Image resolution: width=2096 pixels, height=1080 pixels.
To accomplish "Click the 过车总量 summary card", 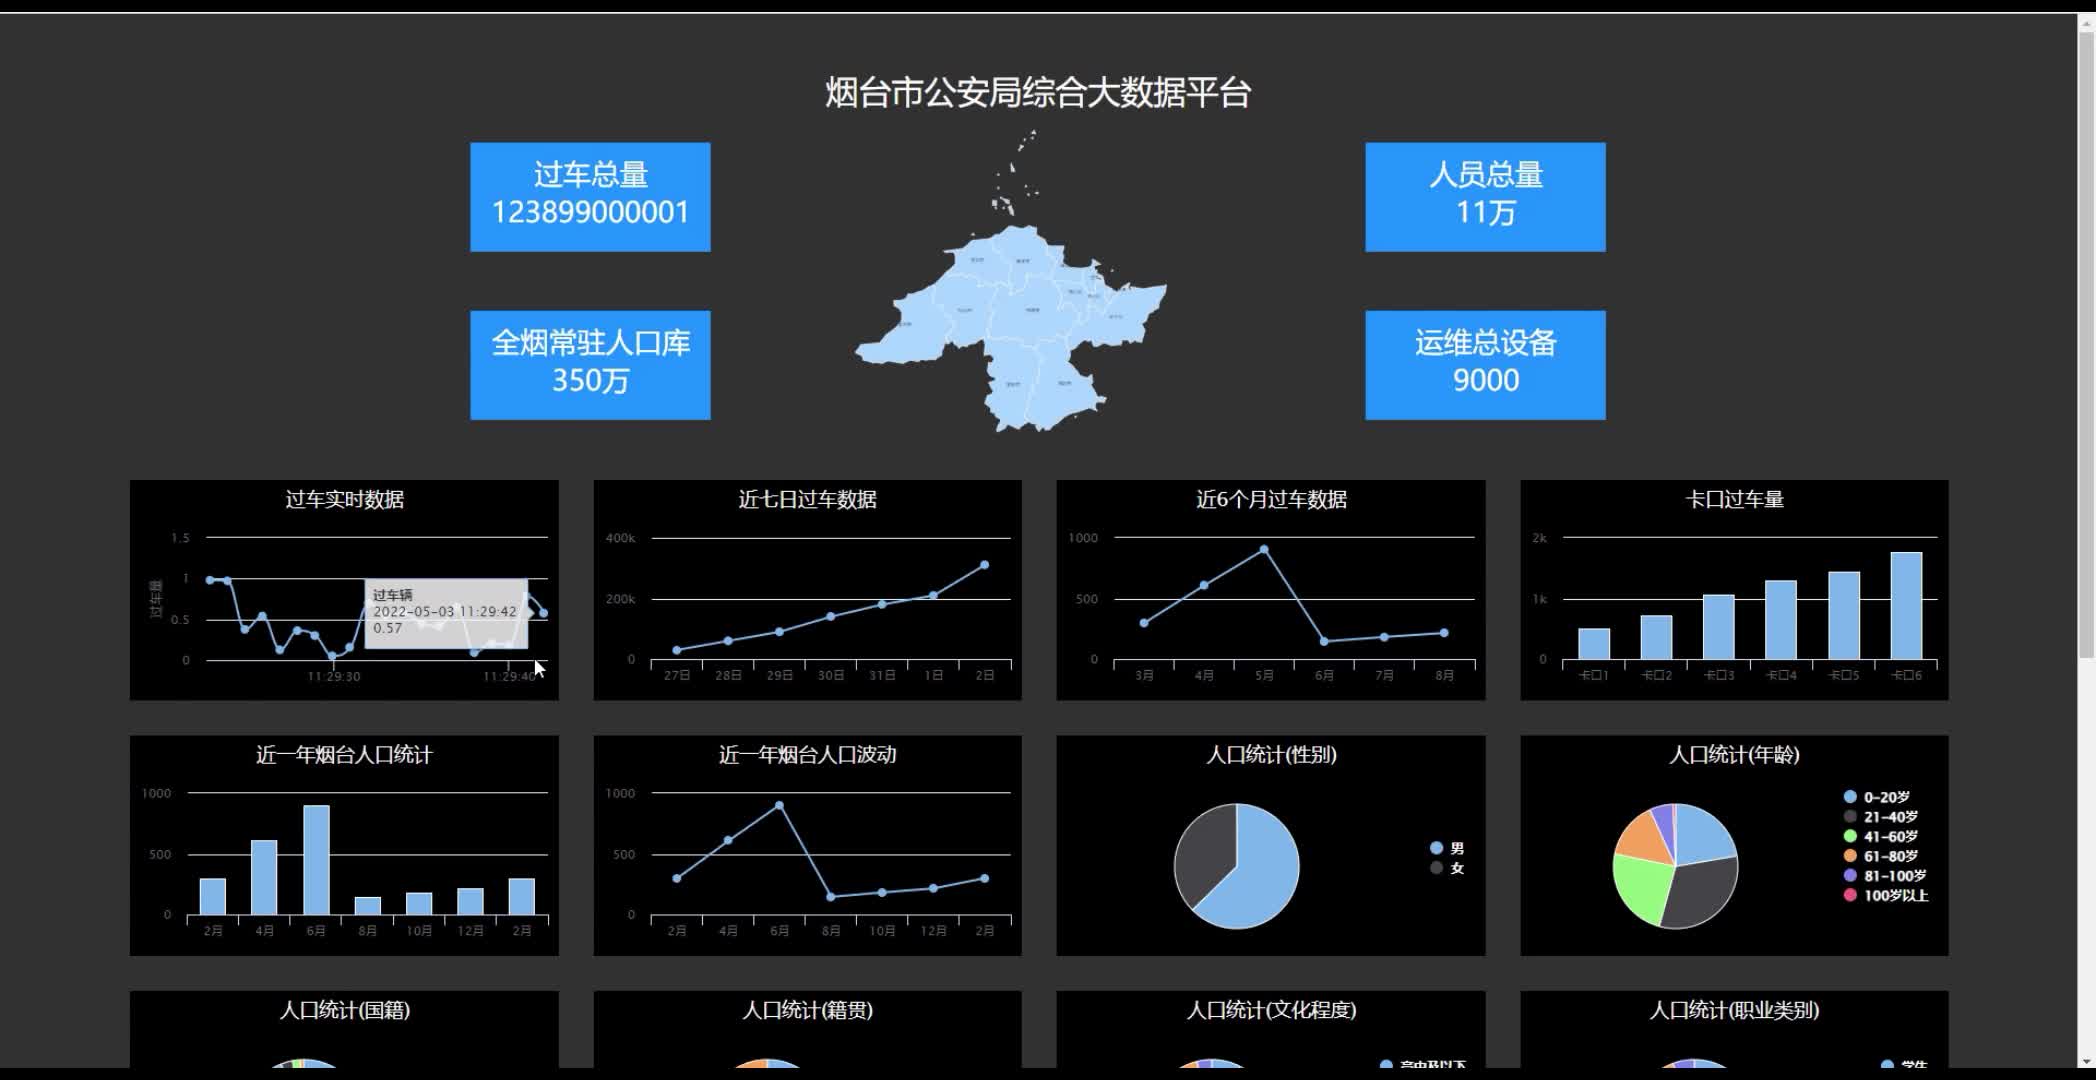I will tap(590, 197).
